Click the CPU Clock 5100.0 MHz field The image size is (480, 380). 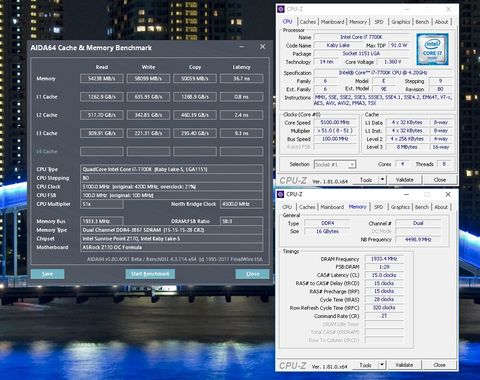tap(172, 187)
